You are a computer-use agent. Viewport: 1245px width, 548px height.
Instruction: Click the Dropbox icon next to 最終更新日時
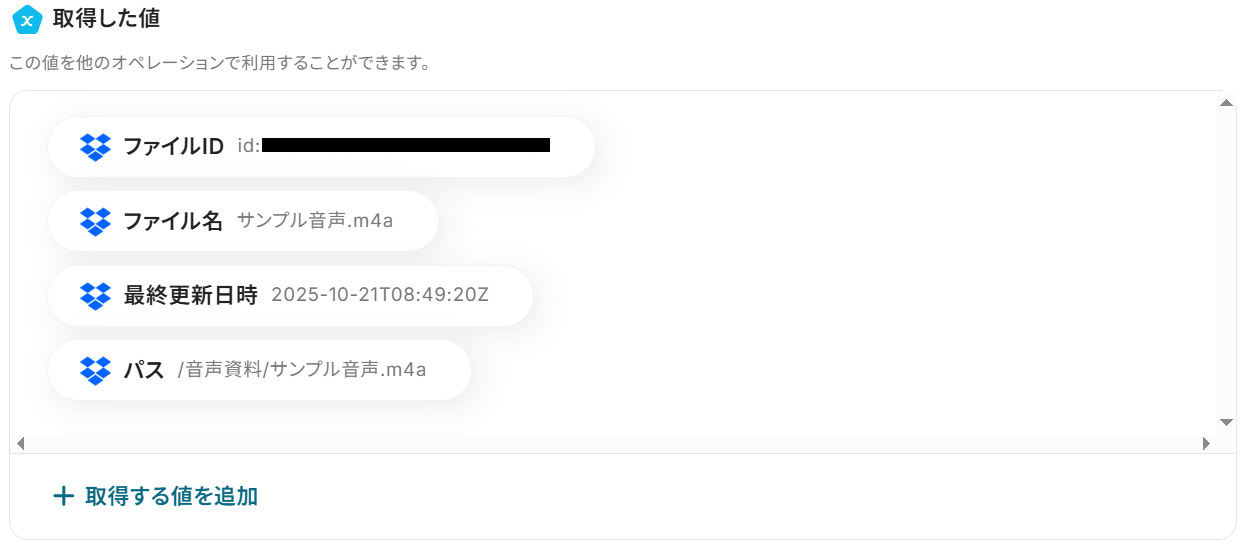coord(95,296)
